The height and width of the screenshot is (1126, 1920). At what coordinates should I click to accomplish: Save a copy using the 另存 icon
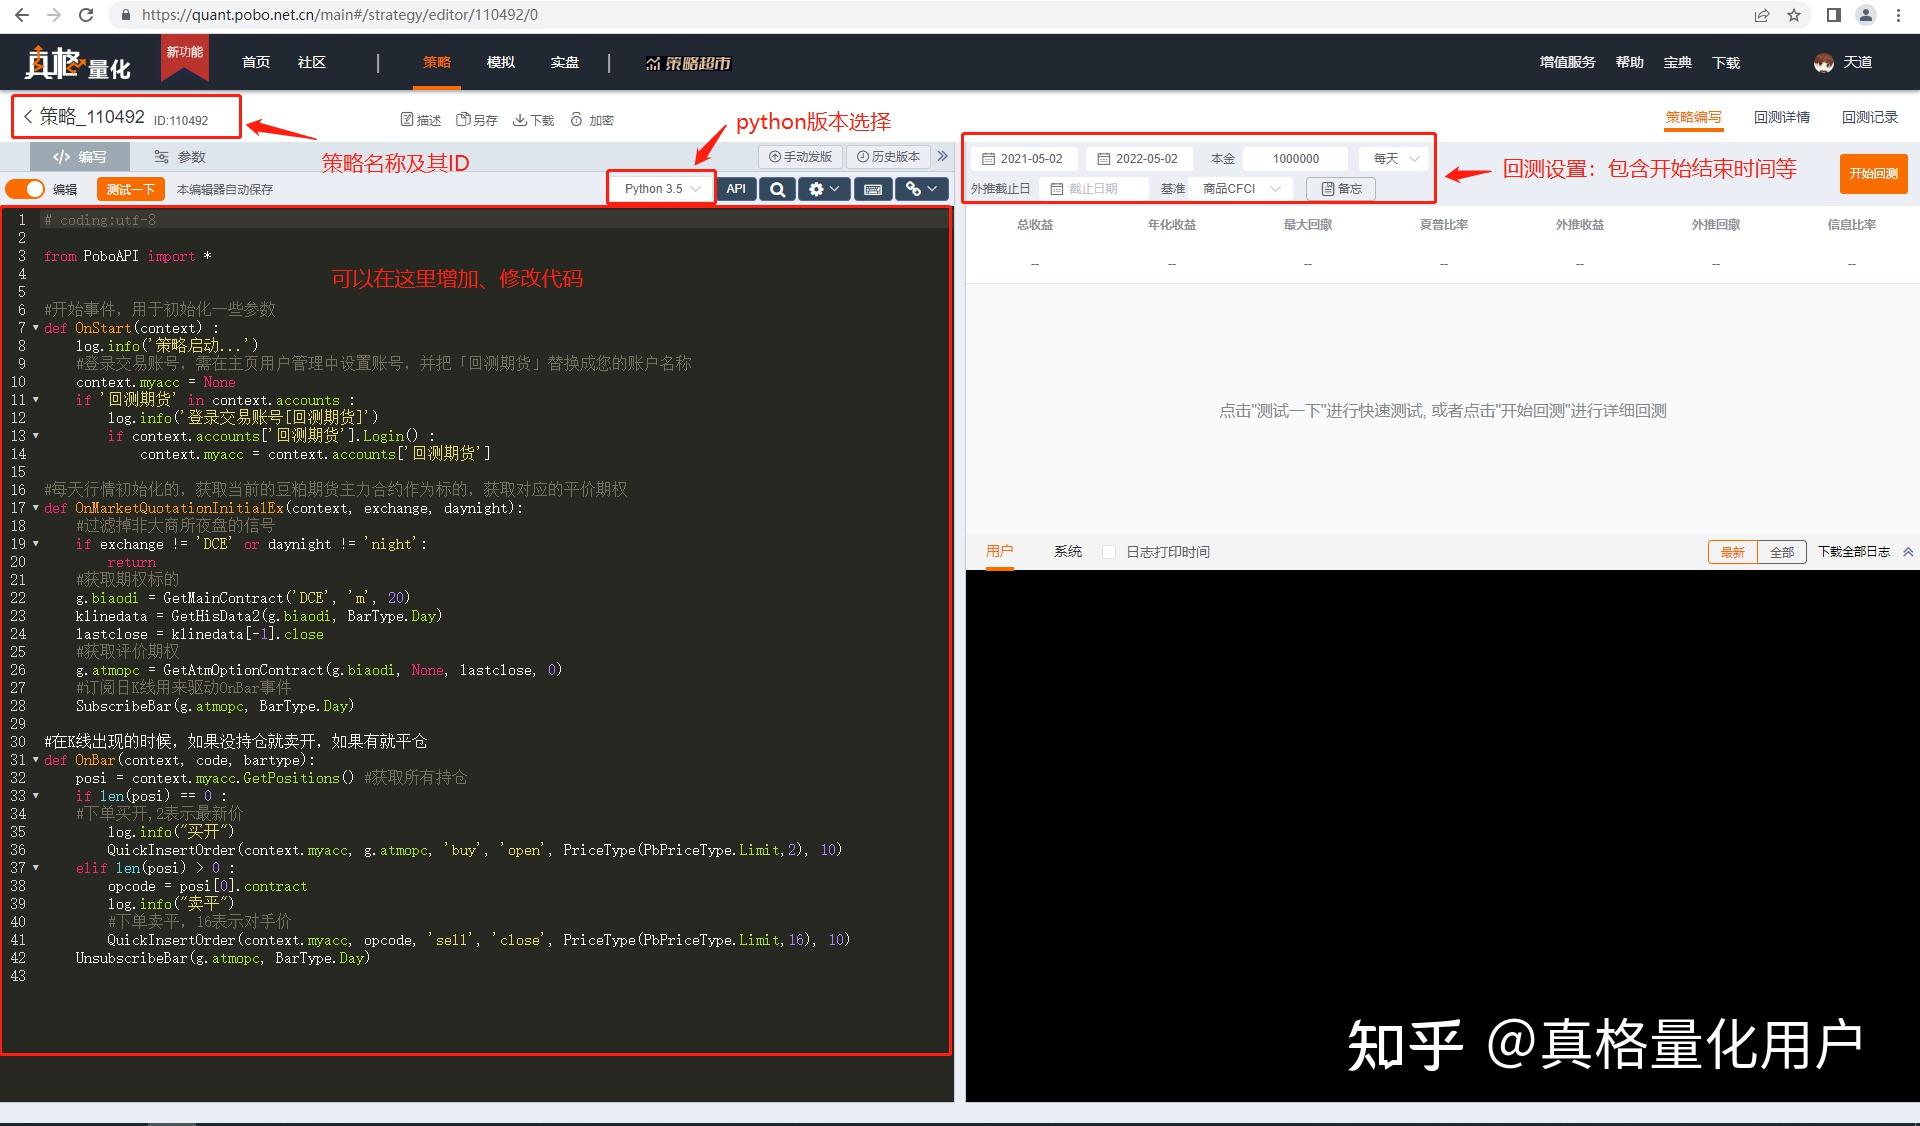[x=478, y=119]
